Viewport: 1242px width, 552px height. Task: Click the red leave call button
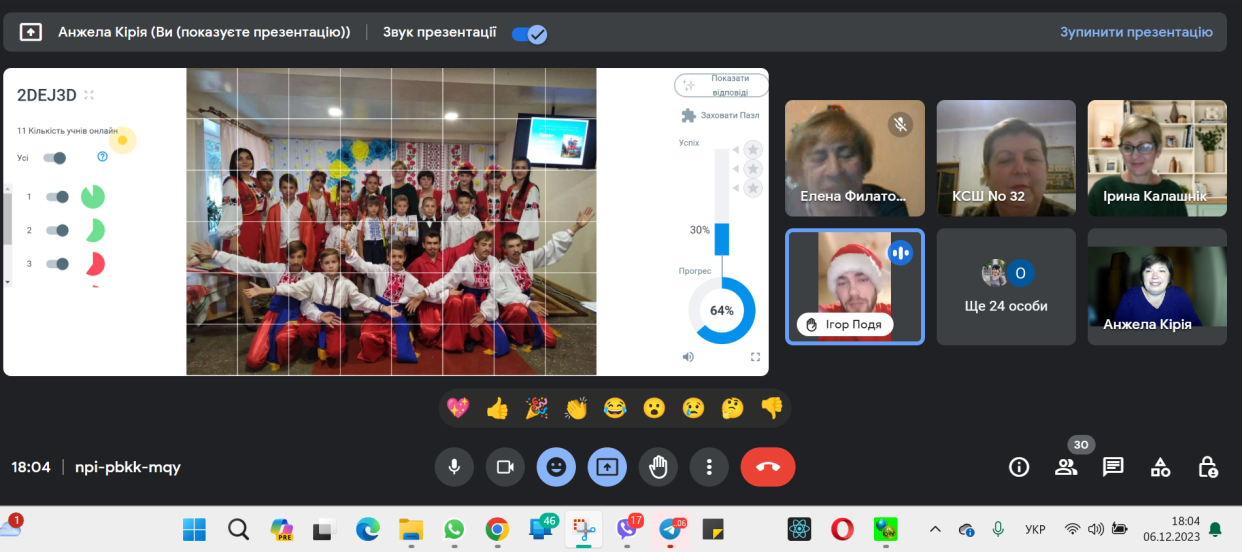coord(767,467)
